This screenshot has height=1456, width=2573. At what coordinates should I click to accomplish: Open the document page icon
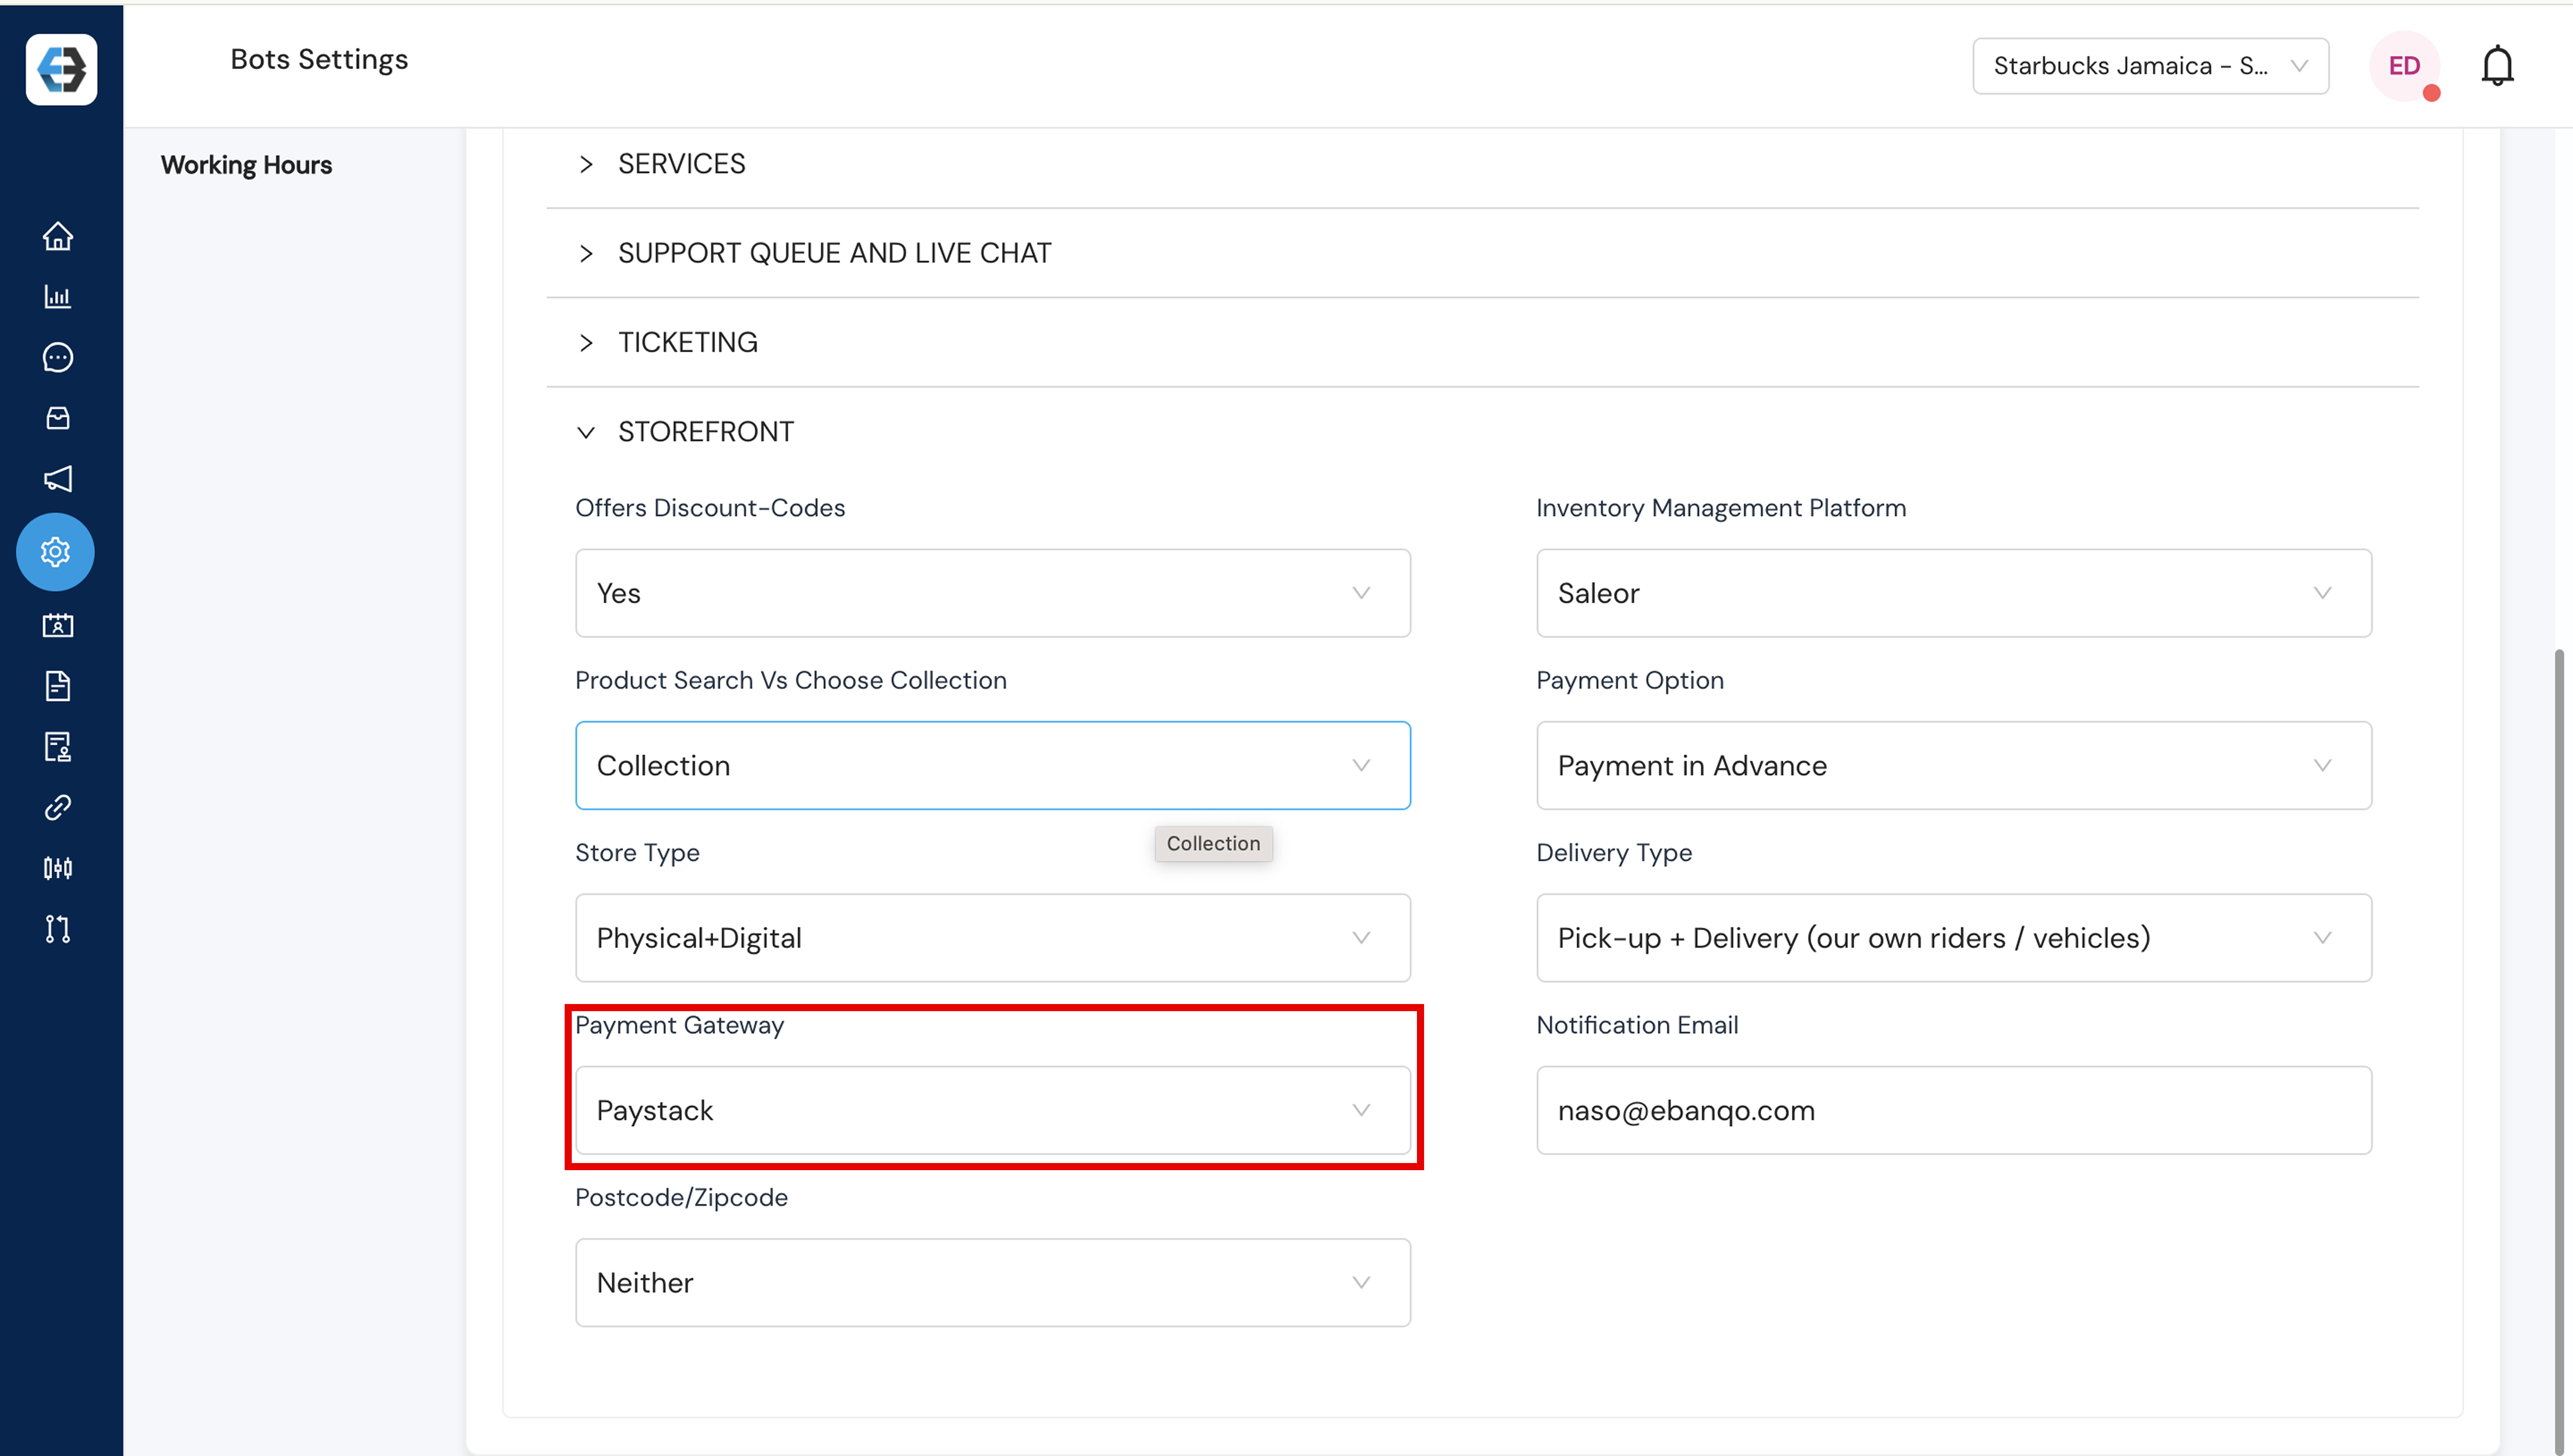57,686
